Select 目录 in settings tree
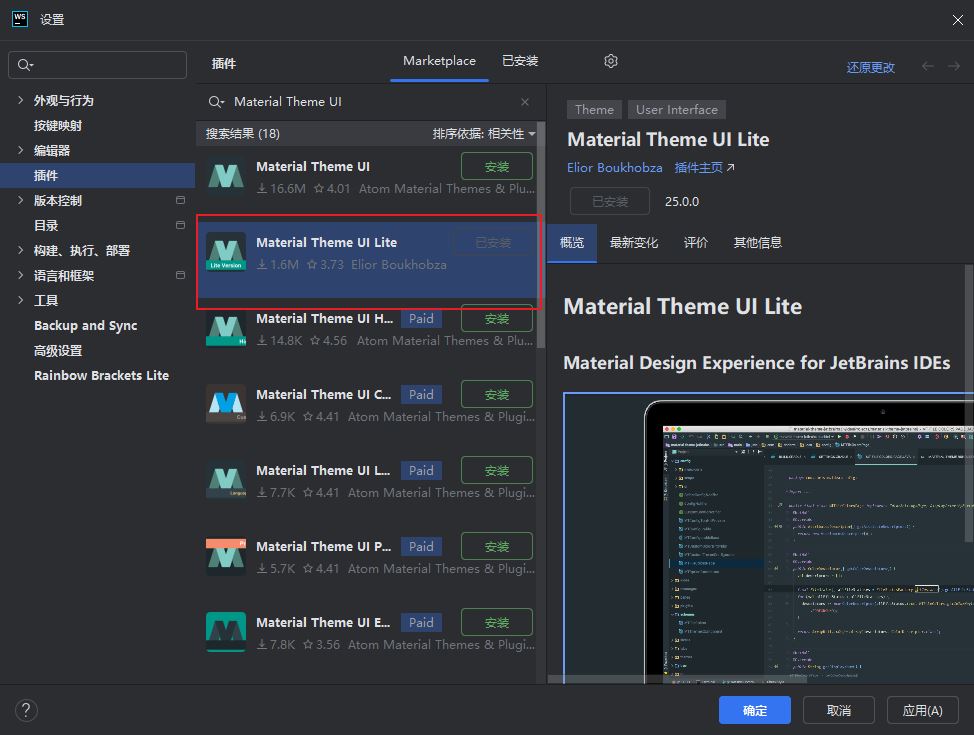 (46, 226)
